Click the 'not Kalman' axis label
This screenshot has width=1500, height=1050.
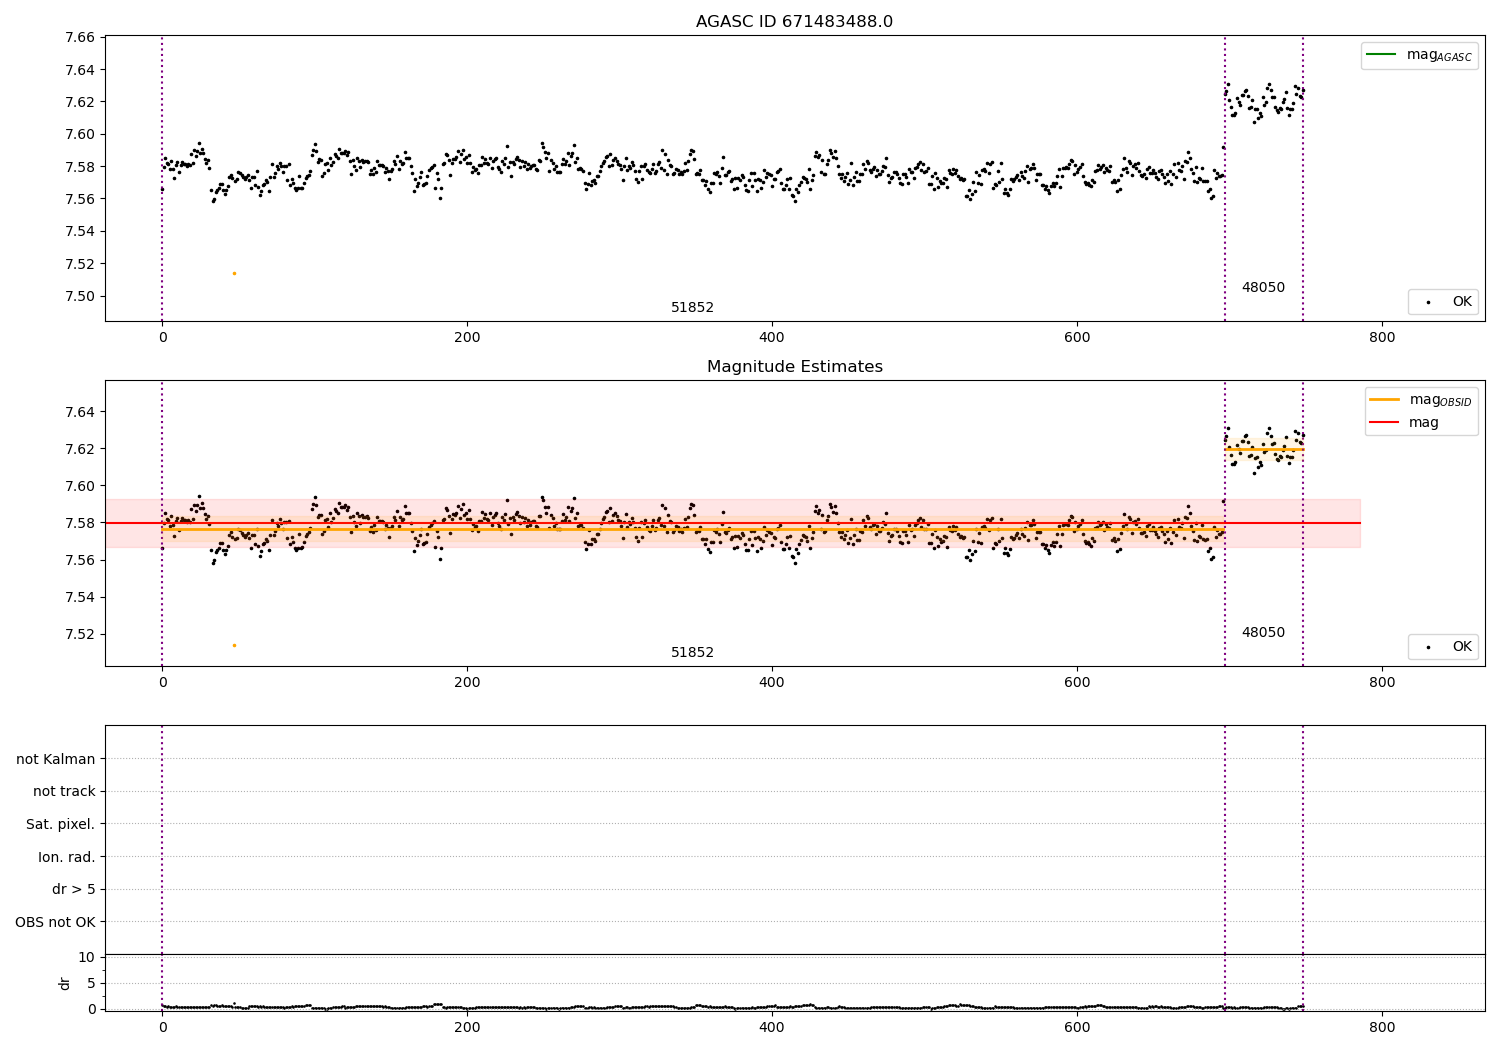click(56, 759)
